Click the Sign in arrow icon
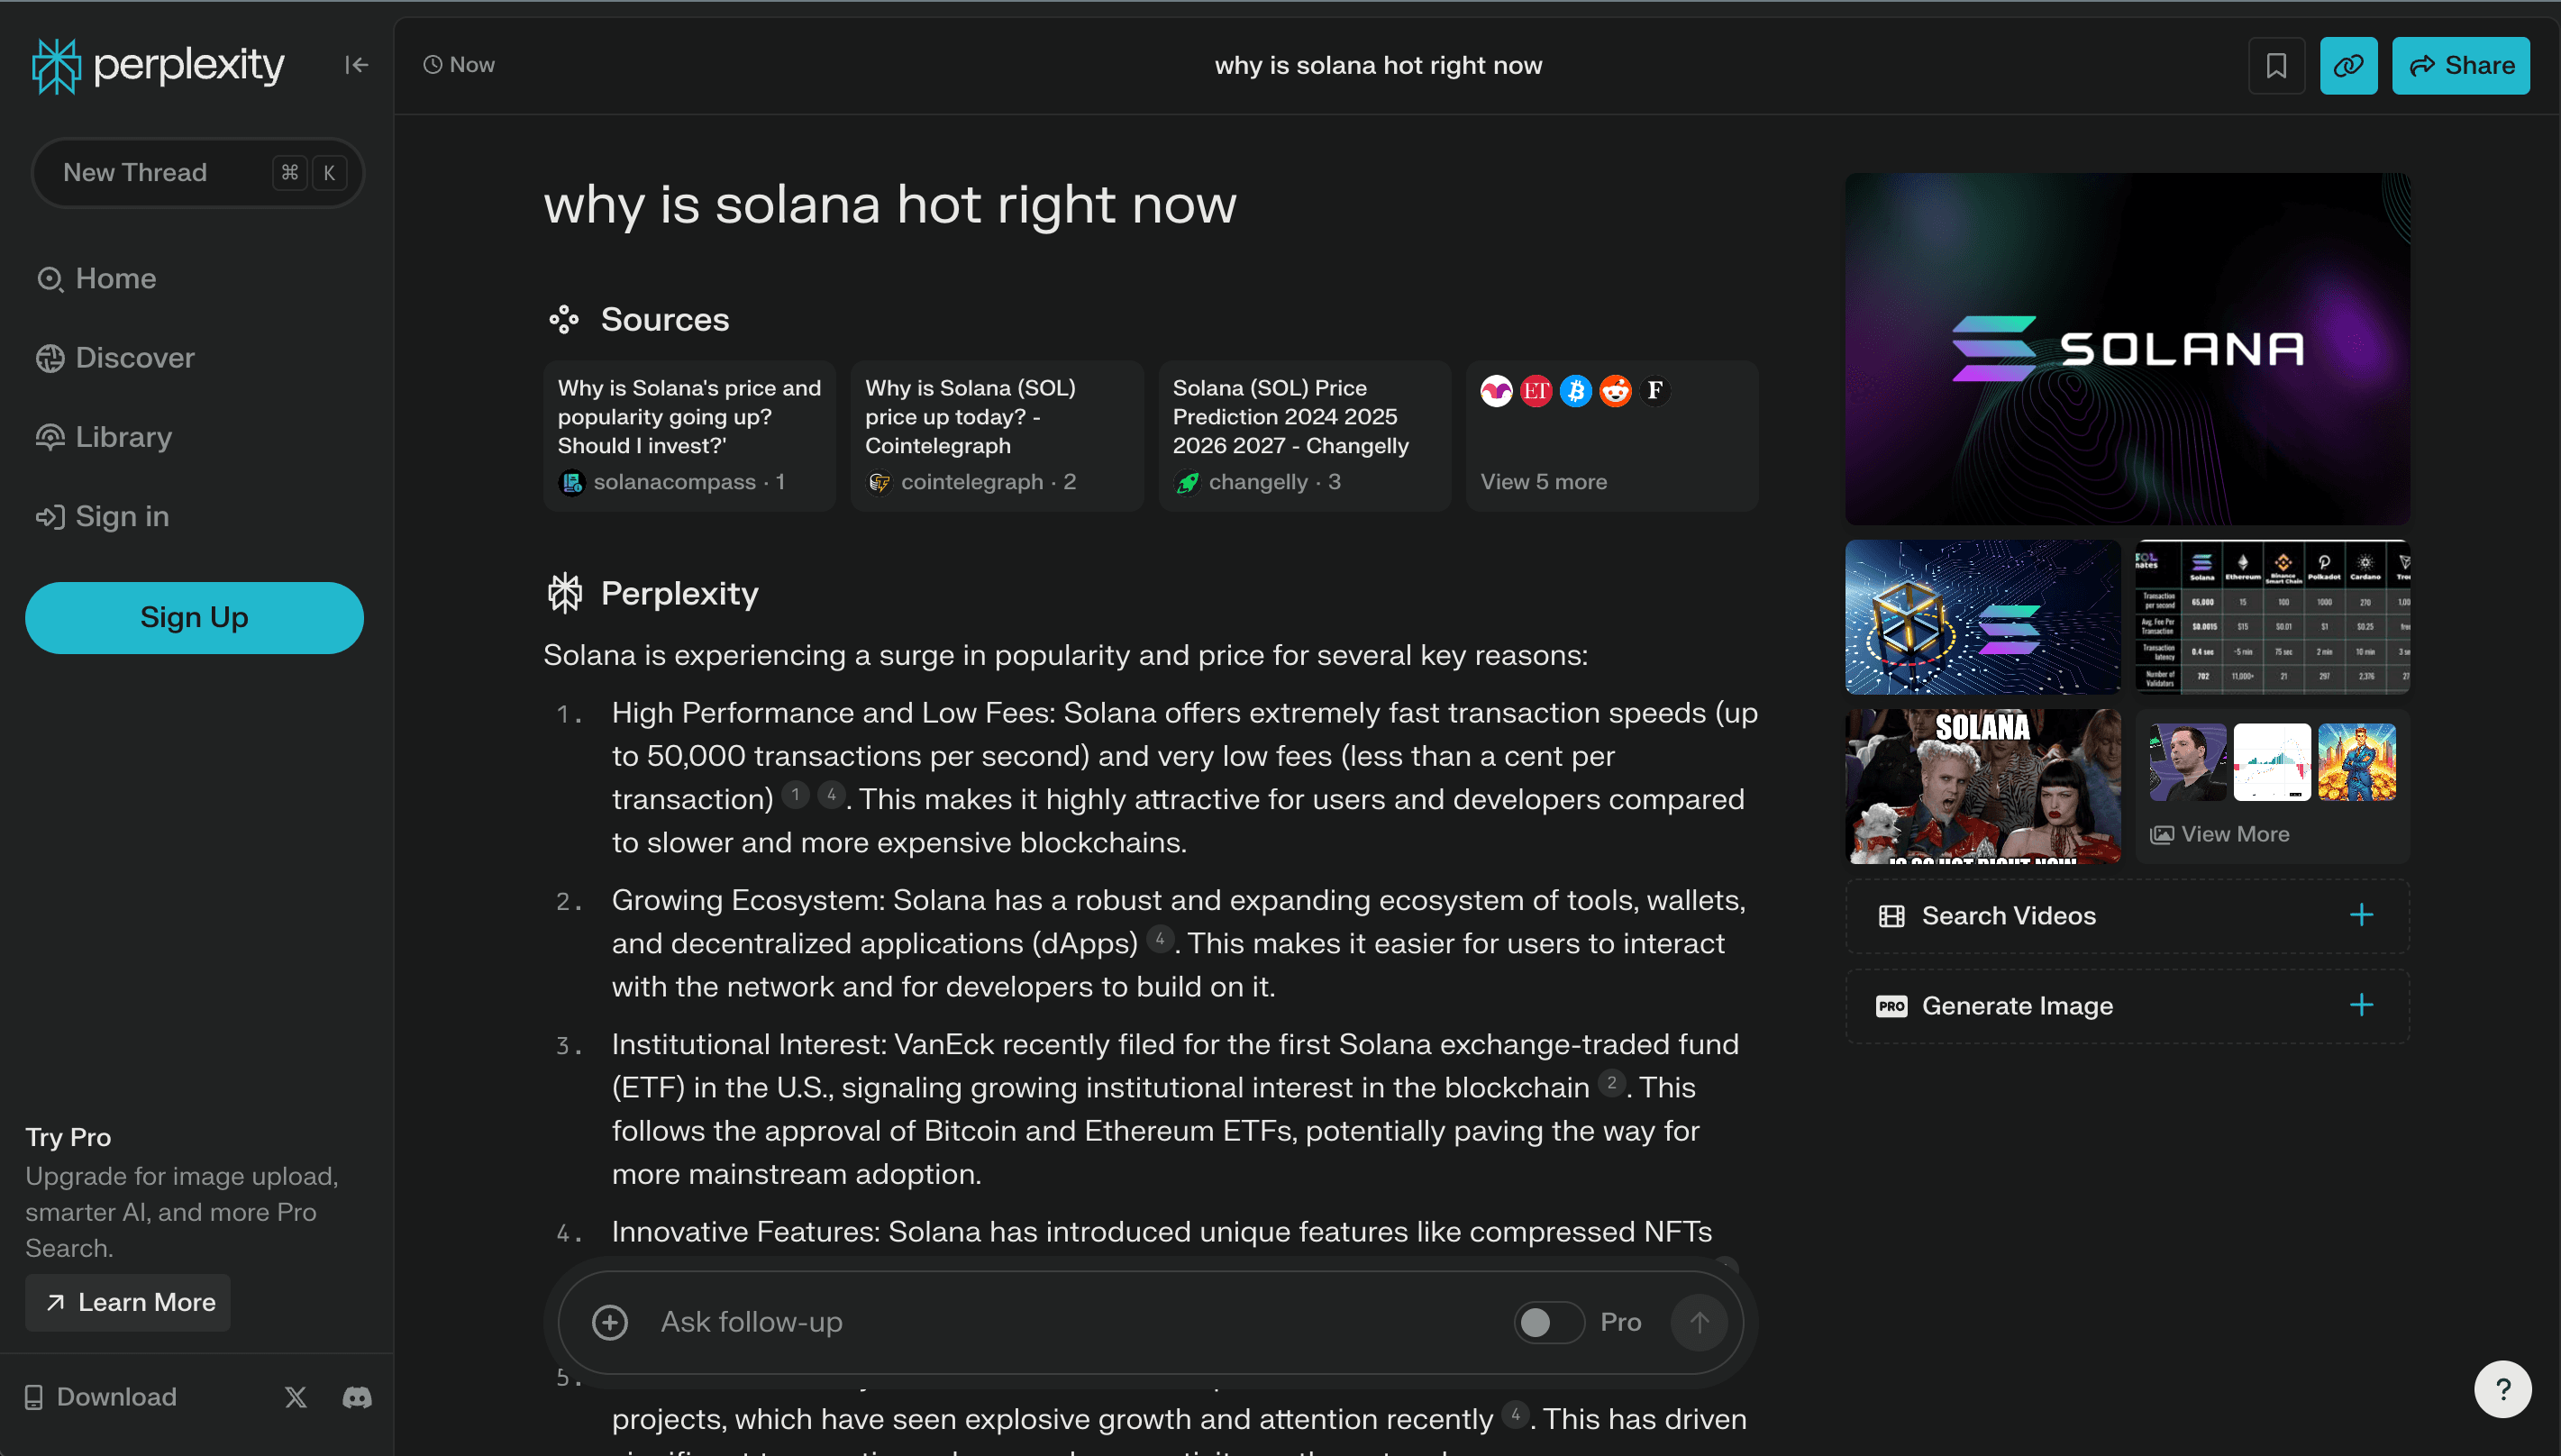2561x1456 pixels. (50, 517)
